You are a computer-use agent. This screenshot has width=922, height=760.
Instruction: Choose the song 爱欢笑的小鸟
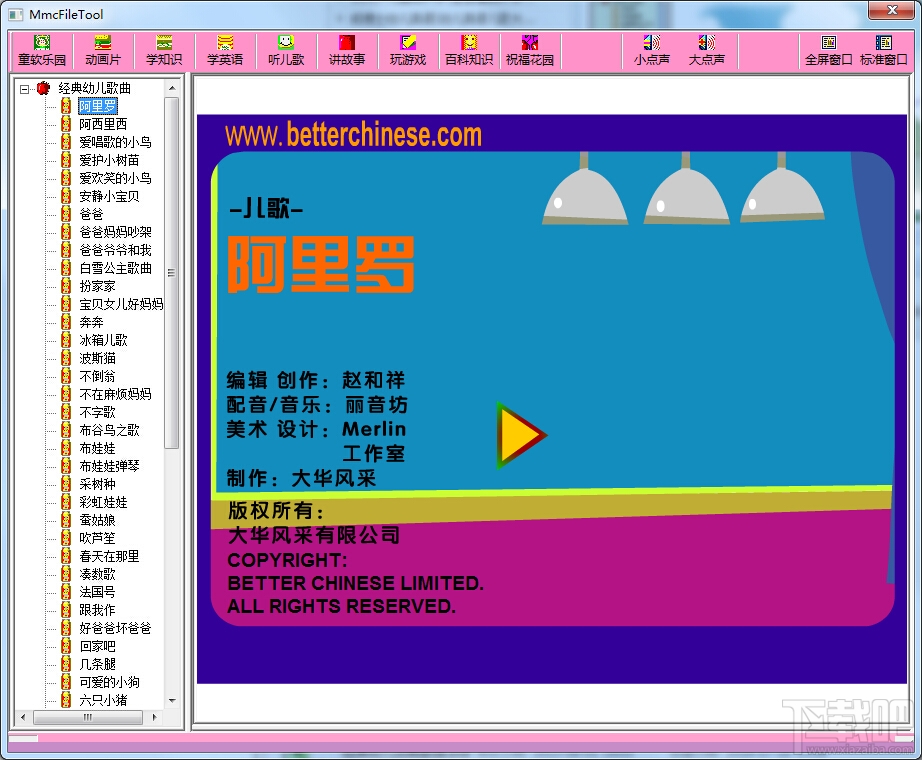[115, 178]
